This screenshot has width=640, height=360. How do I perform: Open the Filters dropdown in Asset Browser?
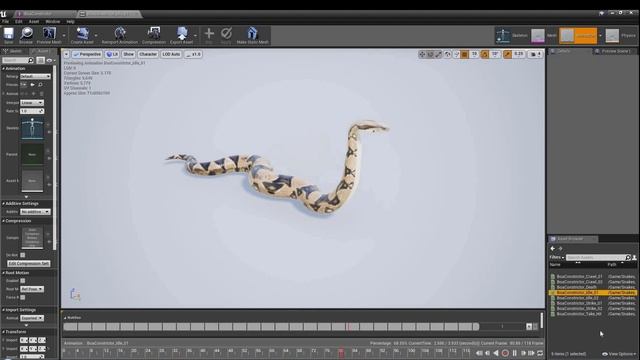[557, 258]
